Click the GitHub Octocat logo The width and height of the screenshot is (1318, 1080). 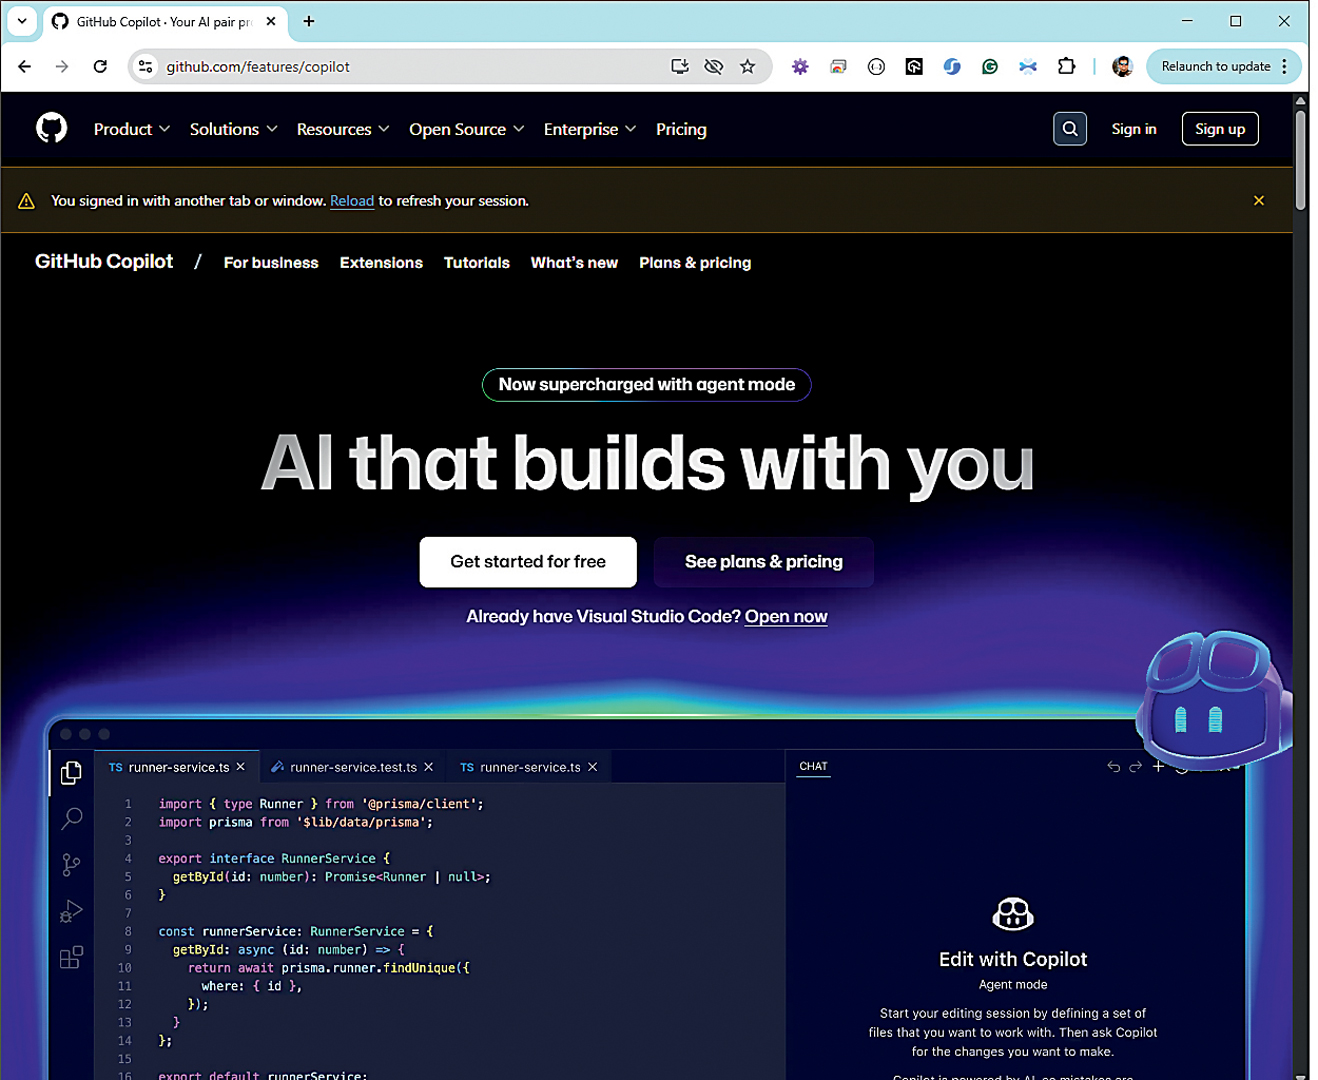pos(52,128)
